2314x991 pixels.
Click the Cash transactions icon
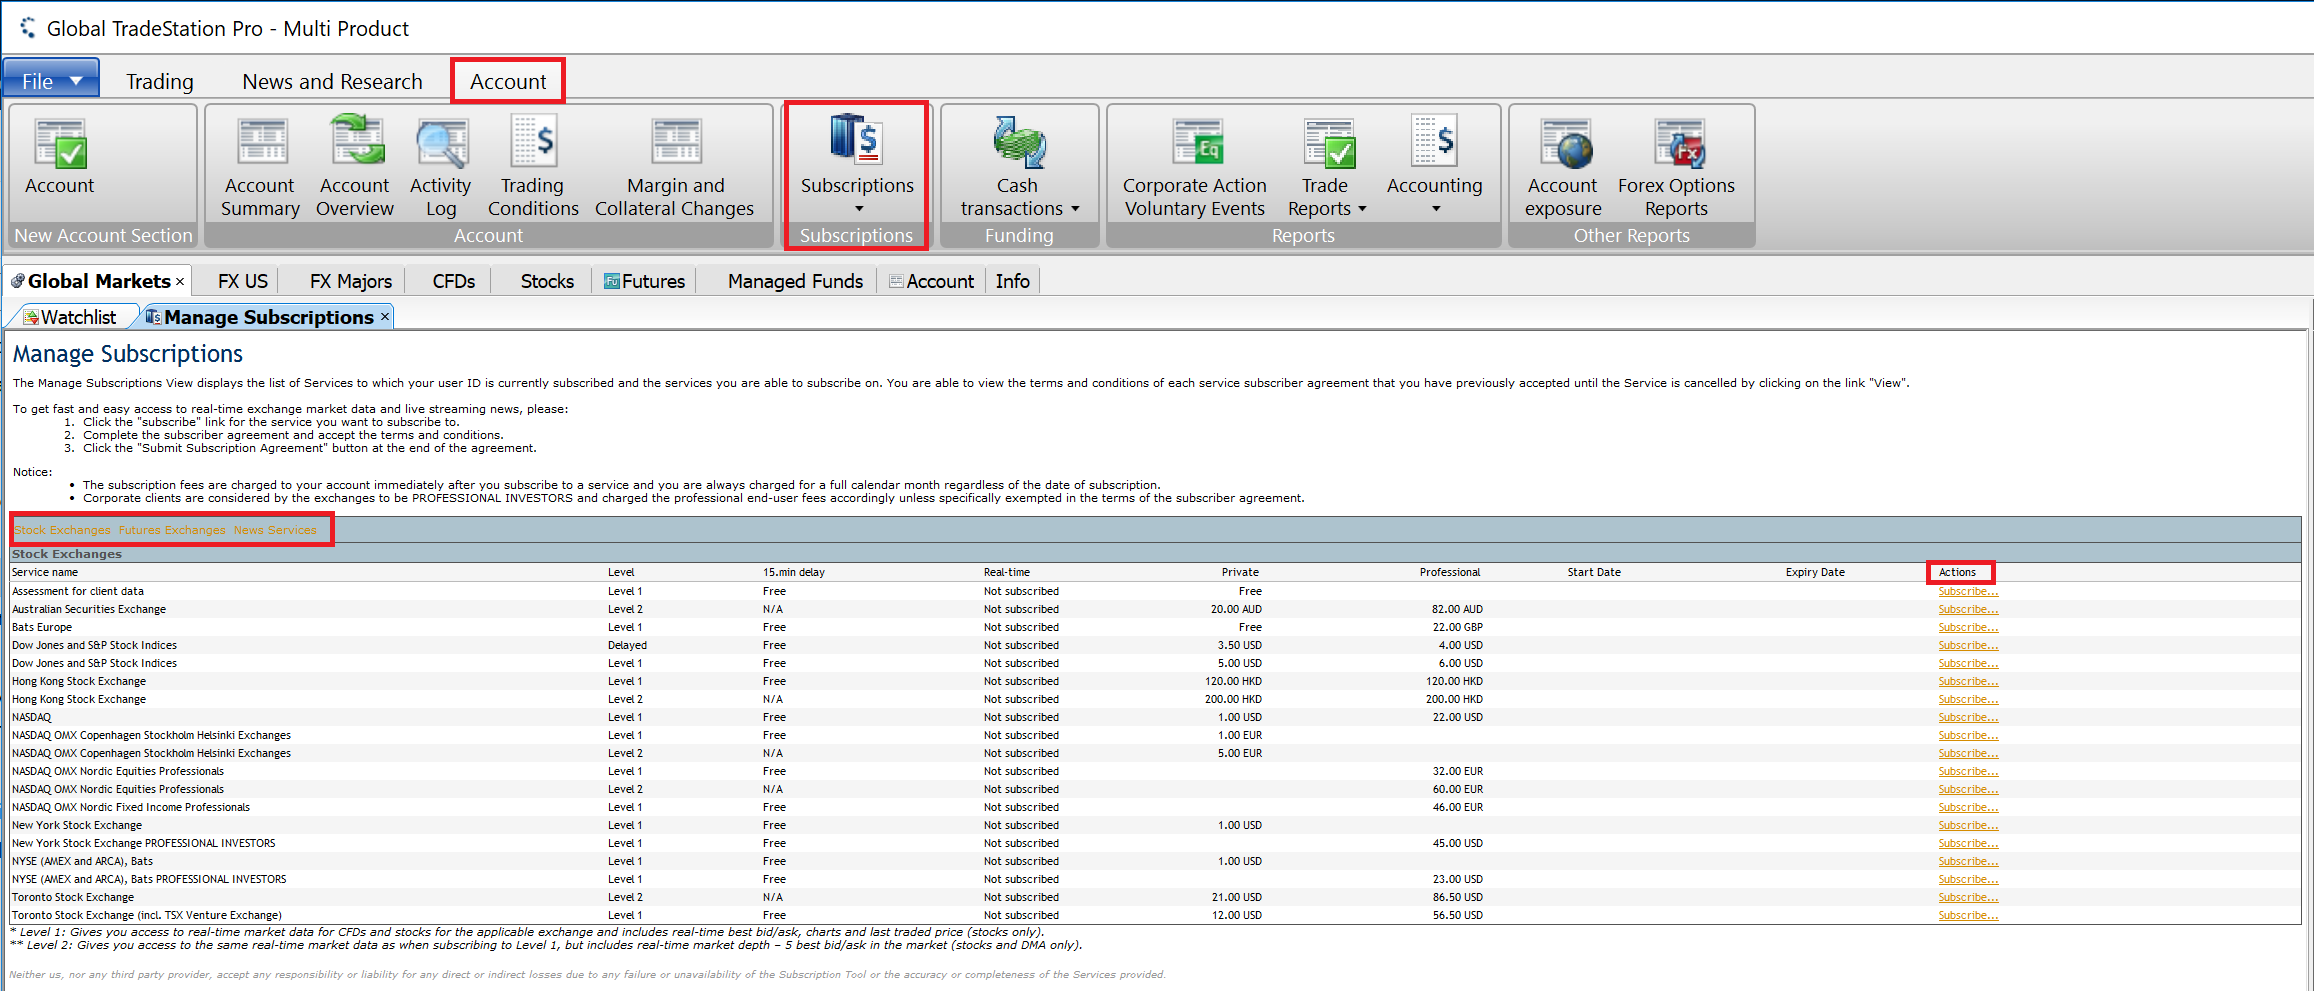pyautogui.click(x=1019, y=141)
